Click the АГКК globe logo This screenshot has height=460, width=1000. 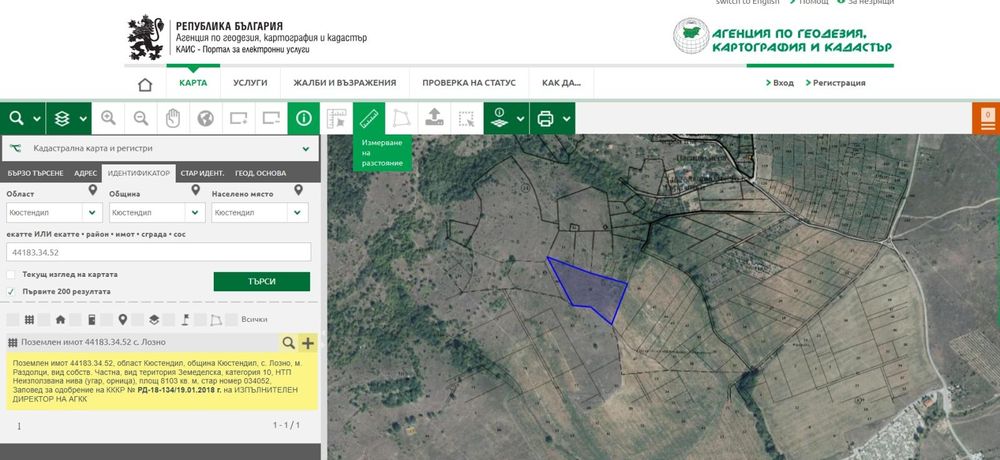(x=691, y=36)
